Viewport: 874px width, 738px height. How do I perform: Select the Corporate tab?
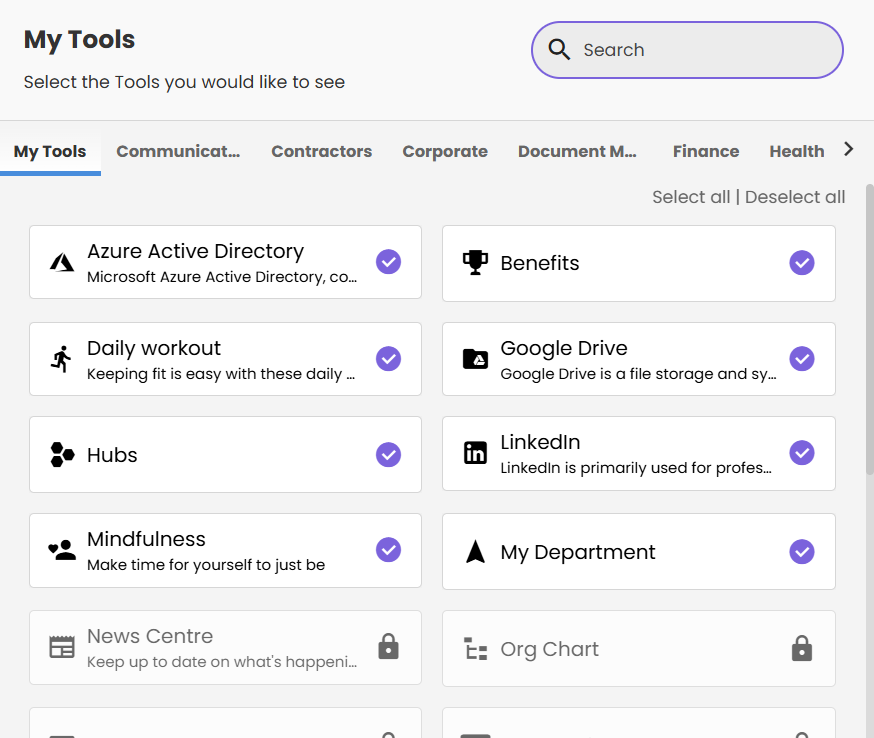[445, 152]
